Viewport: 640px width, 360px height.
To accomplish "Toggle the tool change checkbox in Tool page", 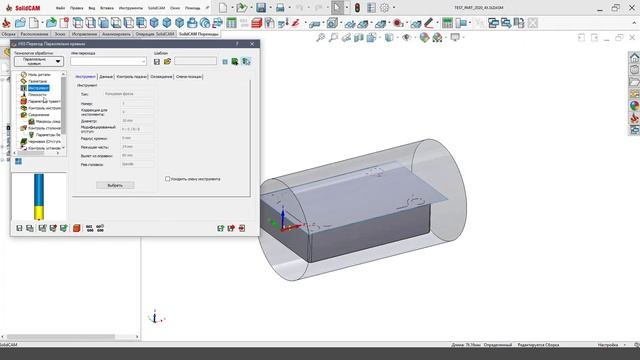I will coord(167,179).
